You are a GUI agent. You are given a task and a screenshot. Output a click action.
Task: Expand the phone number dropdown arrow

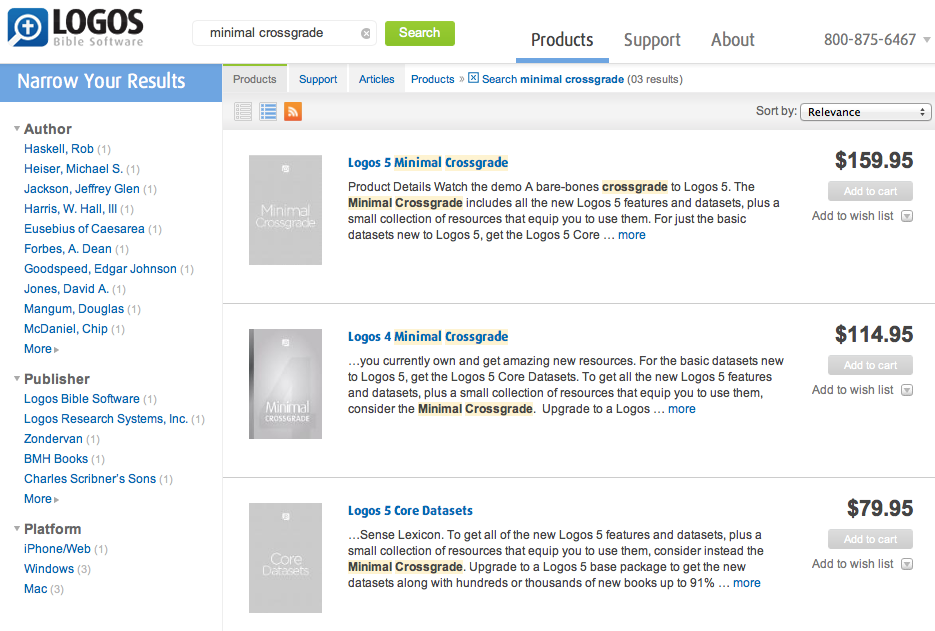click(927, 40)
